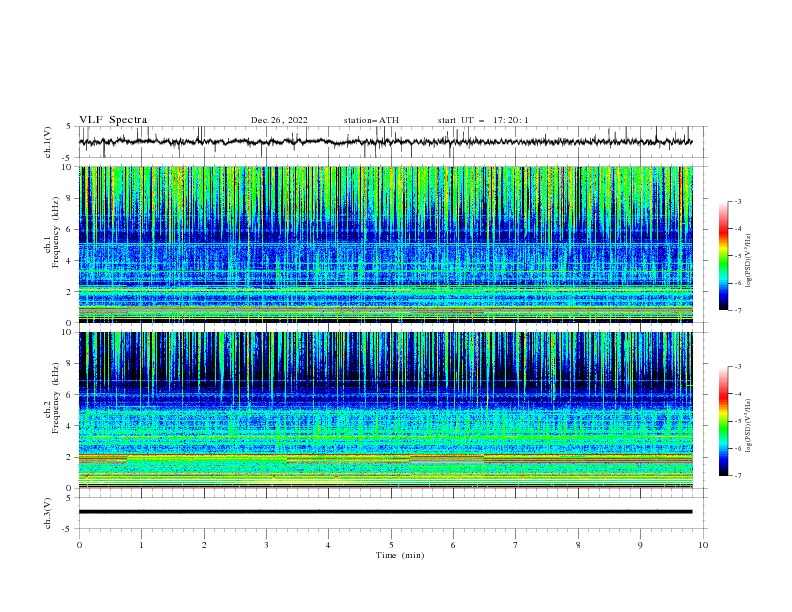Screen dimensions: 792x612
Task: Click the "4" kHz tick of ch.2 frequency axis
Action: point(69,426)
